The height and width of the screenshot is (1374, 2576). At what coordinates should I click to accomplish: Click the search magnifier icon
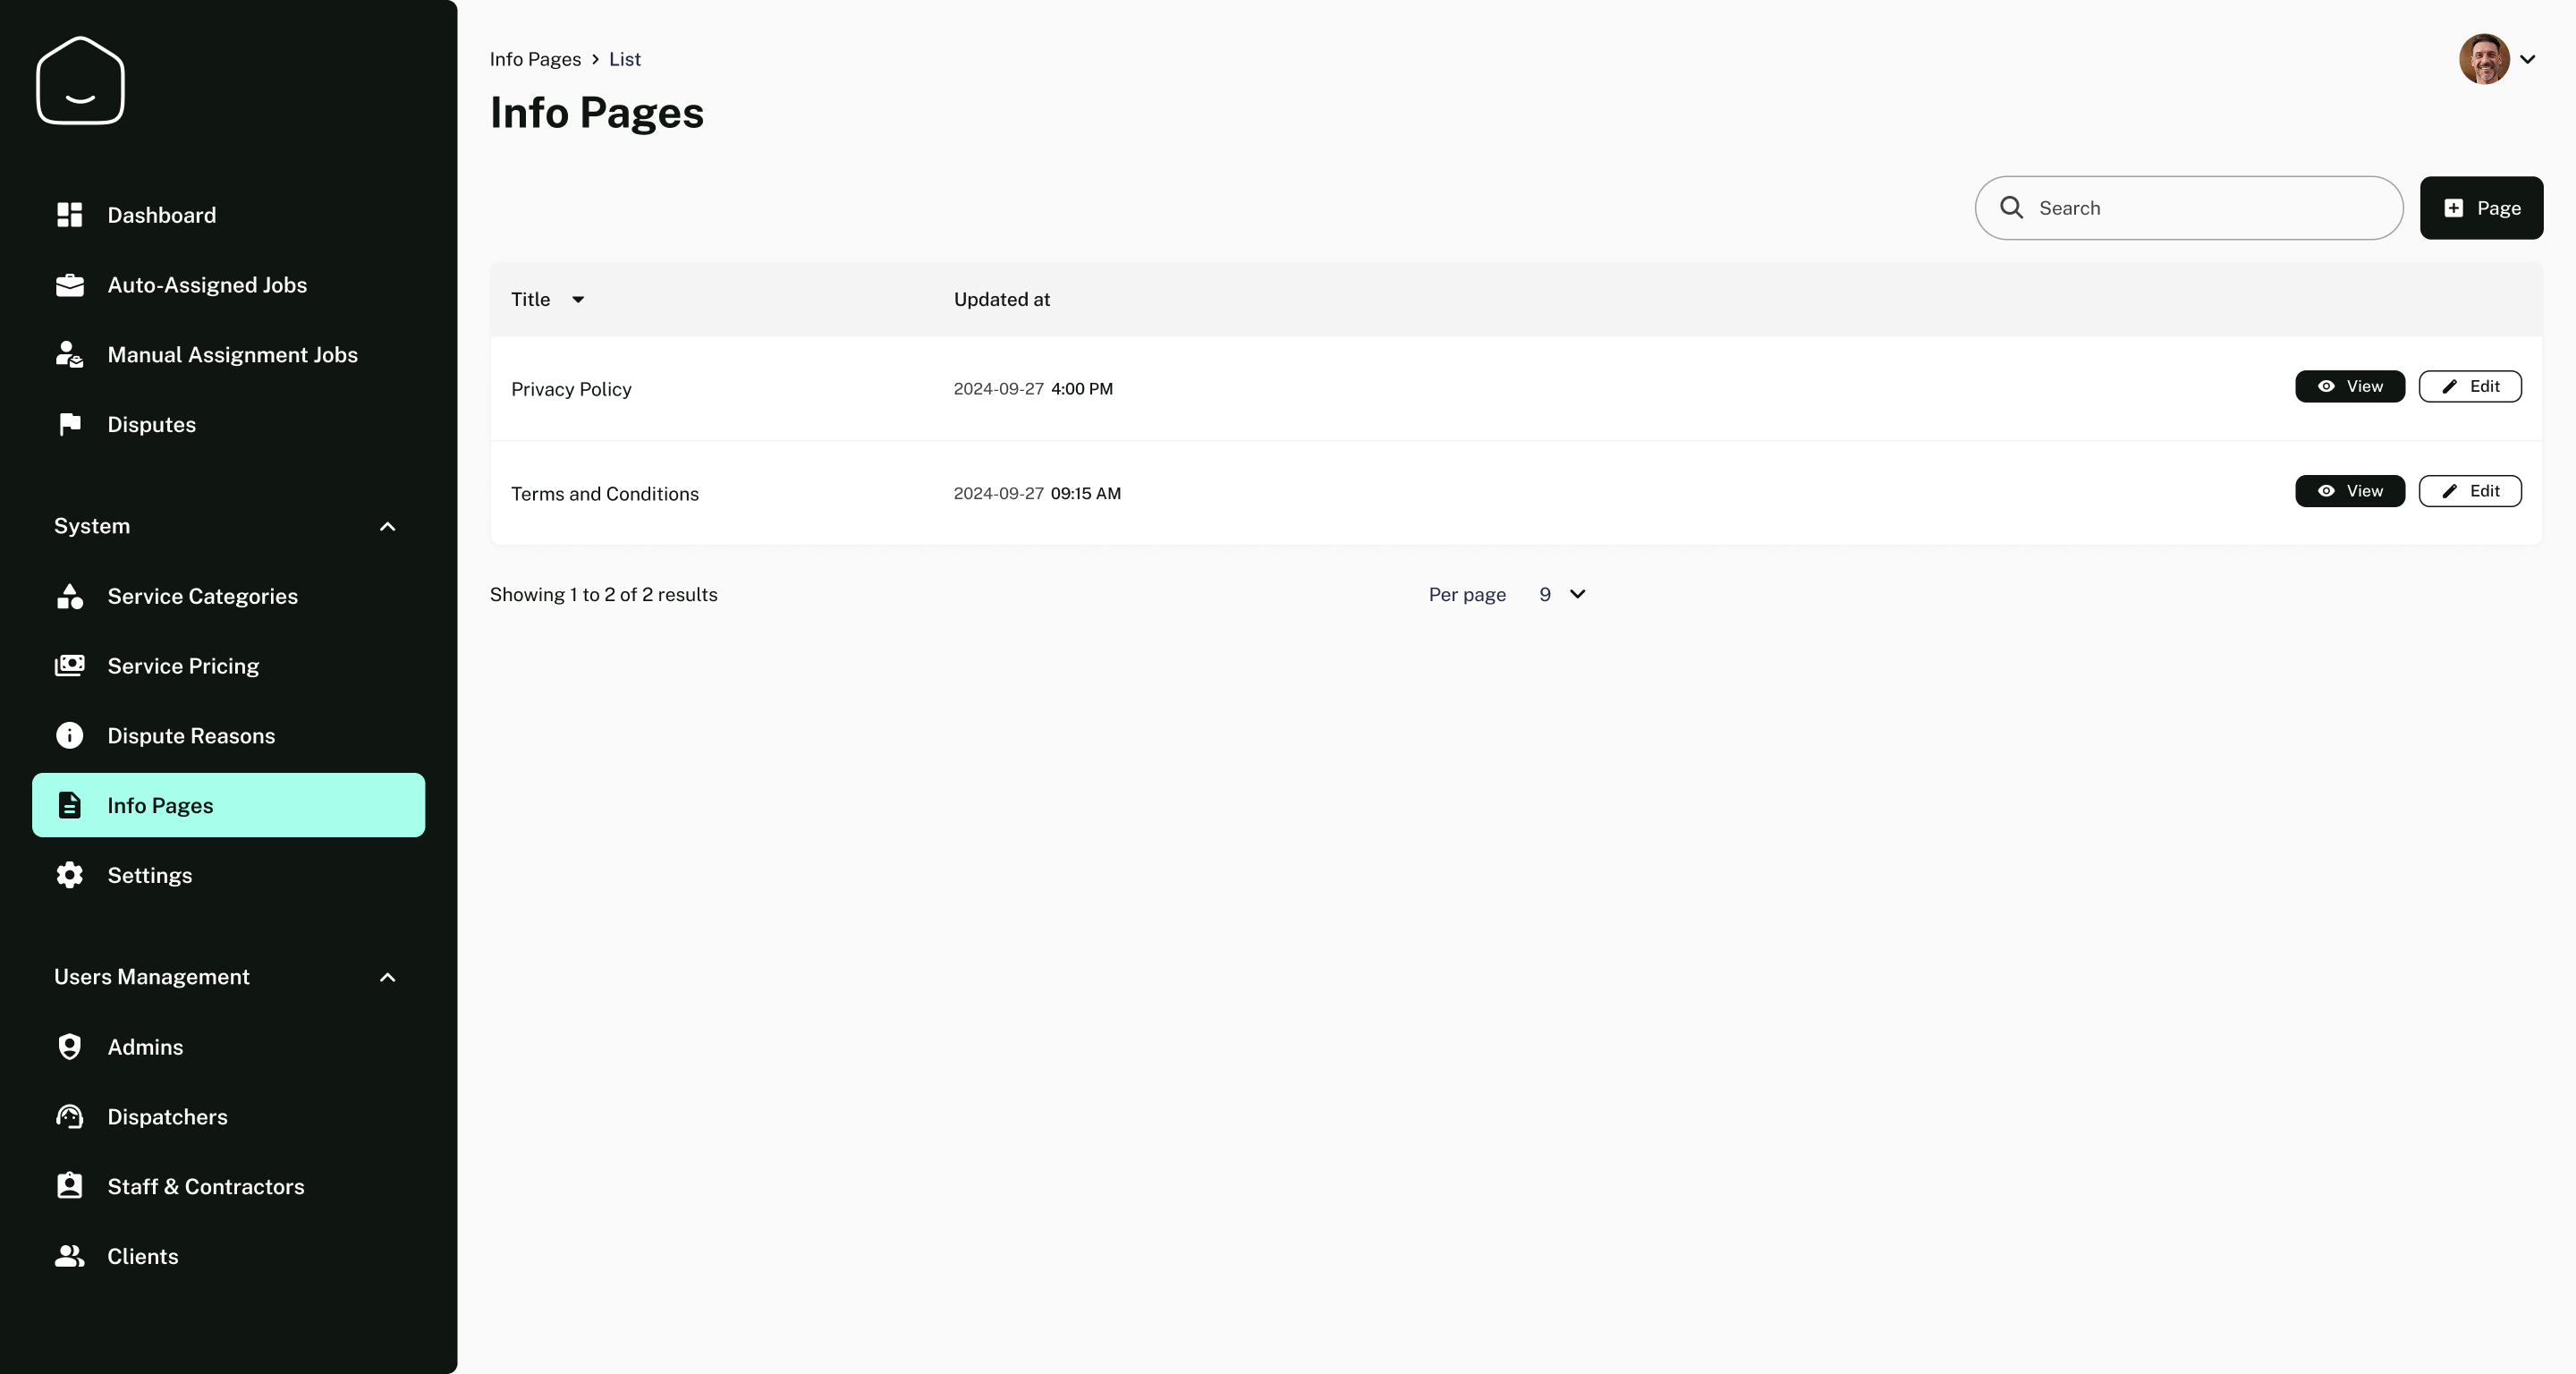[2011, 208]
